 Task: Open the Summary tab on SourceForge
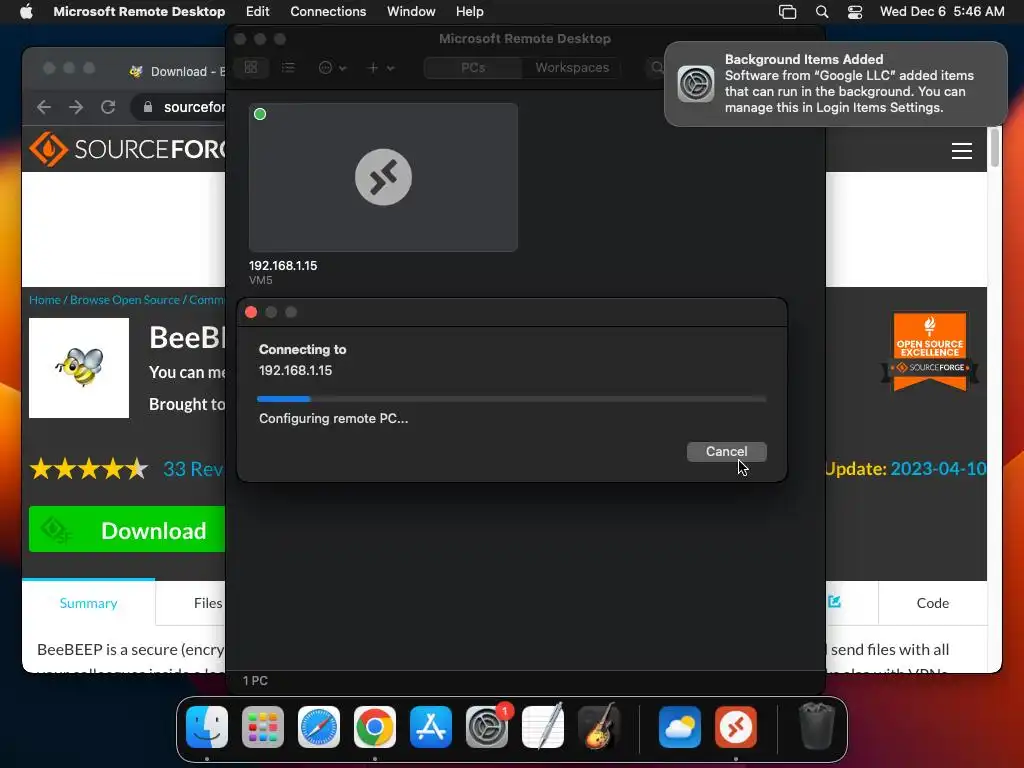click(x=88, y=603)
